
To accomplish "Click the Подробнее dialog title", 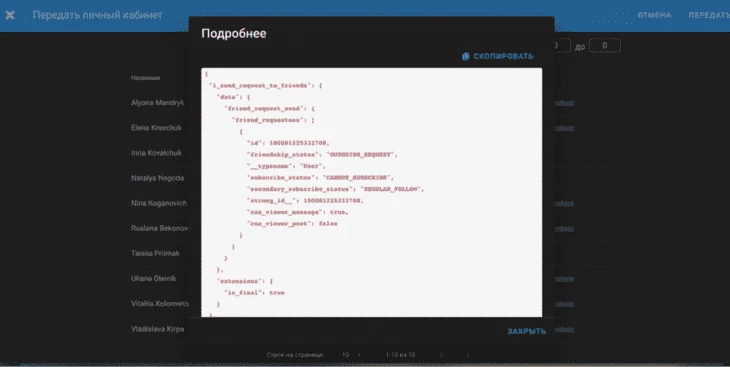I will point(234,34).
